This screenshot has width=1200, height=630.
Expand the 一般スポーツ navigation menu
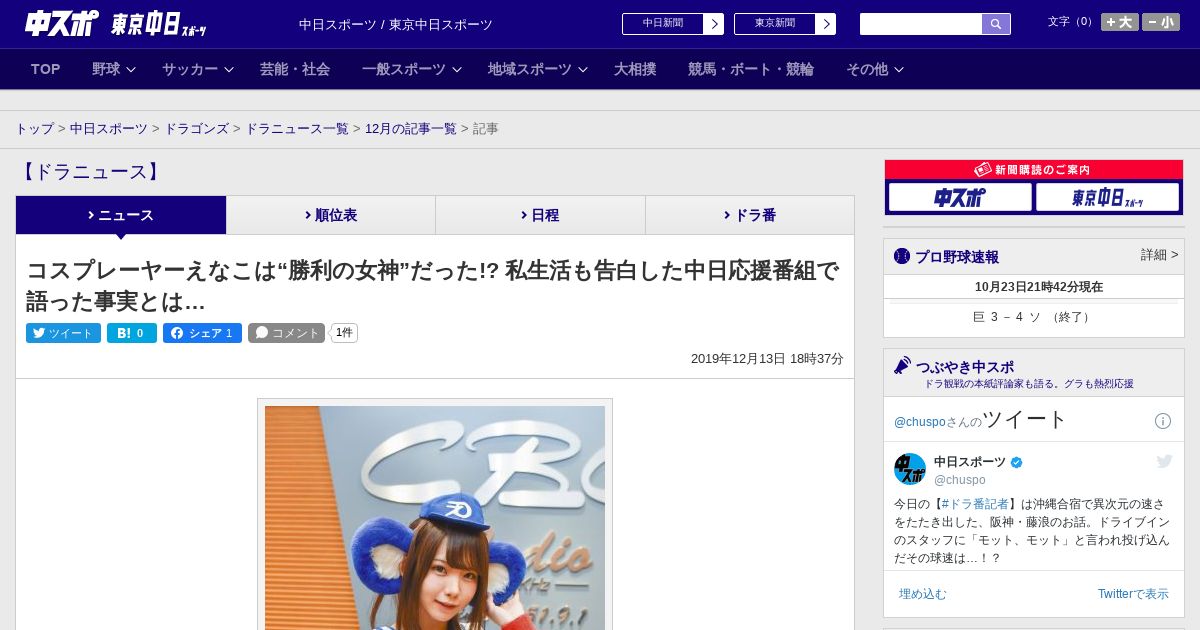[412, 69]
